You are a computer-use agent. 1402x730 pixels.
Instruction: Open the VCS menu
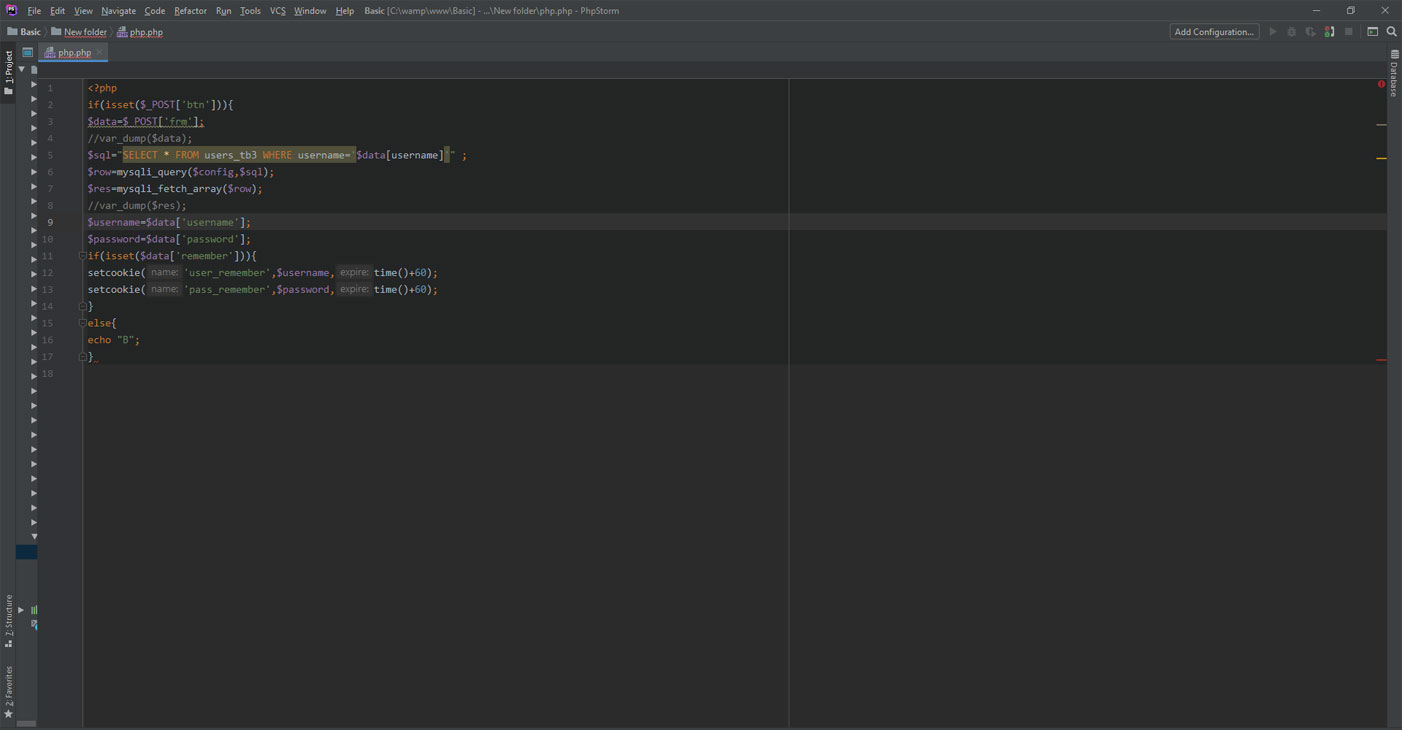[x=277, y=11]
